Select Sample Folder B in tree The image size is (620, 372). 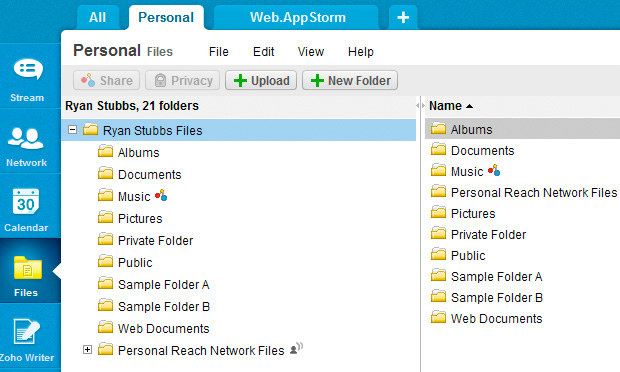tap(164, 307)
